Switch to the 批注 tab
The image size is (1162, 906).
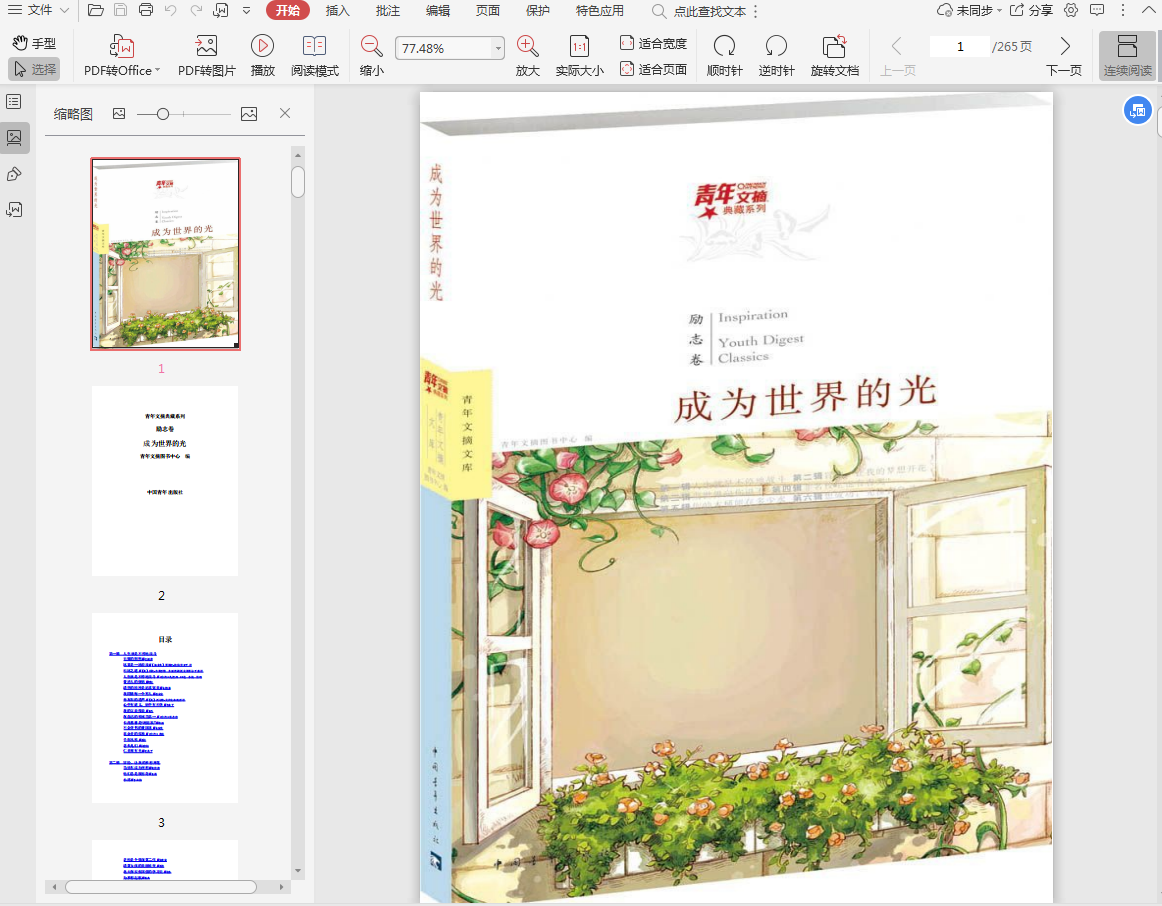388,10
